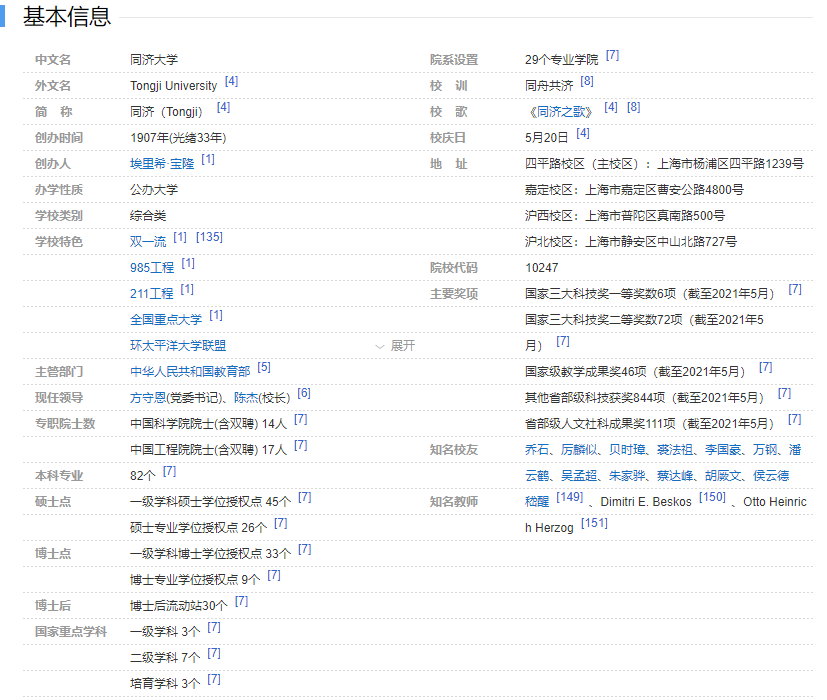Go to the 全国重点大学 page link

pos(166,319)
